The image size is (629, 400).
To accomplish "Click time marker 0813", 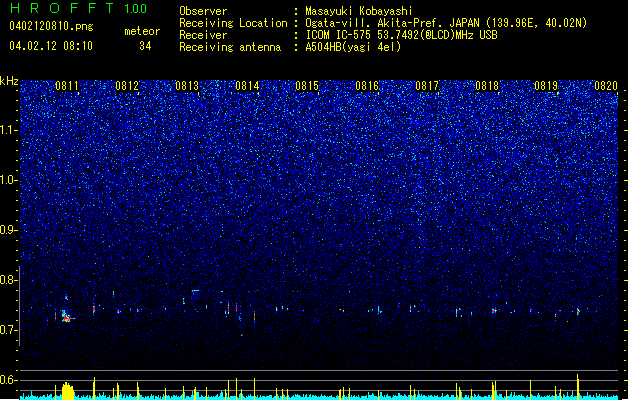I will [187, 86].
